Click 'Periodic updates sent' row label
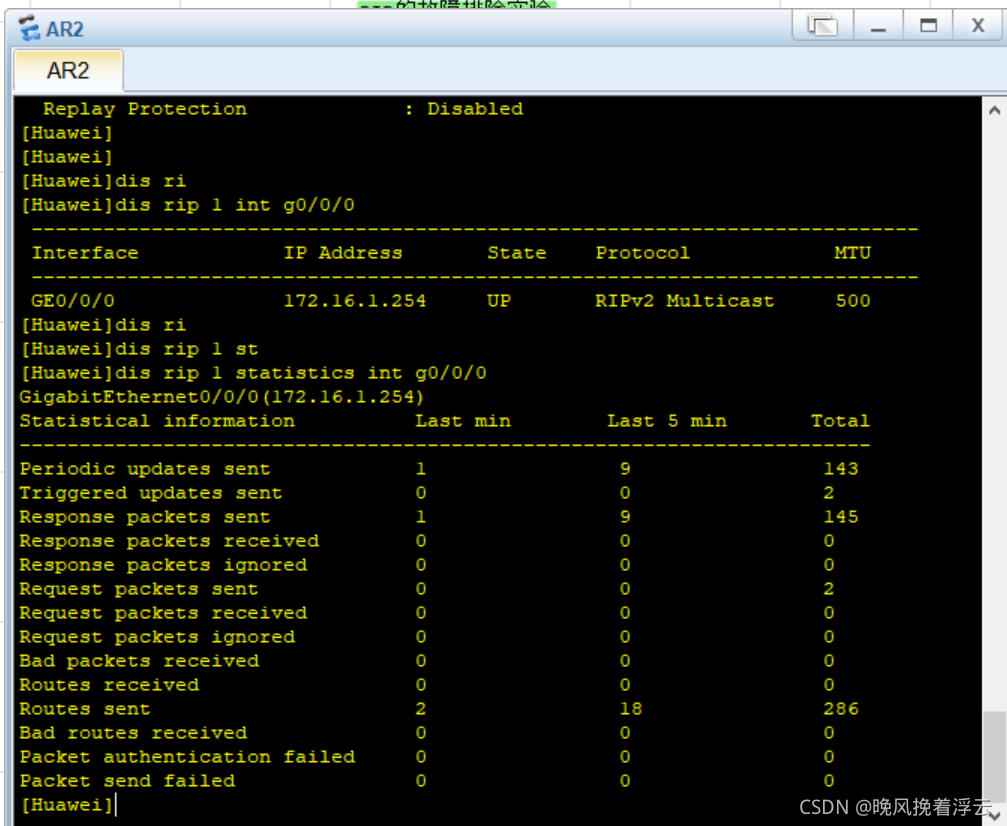This screenshot has width=1007, height=826. point(144,469)
